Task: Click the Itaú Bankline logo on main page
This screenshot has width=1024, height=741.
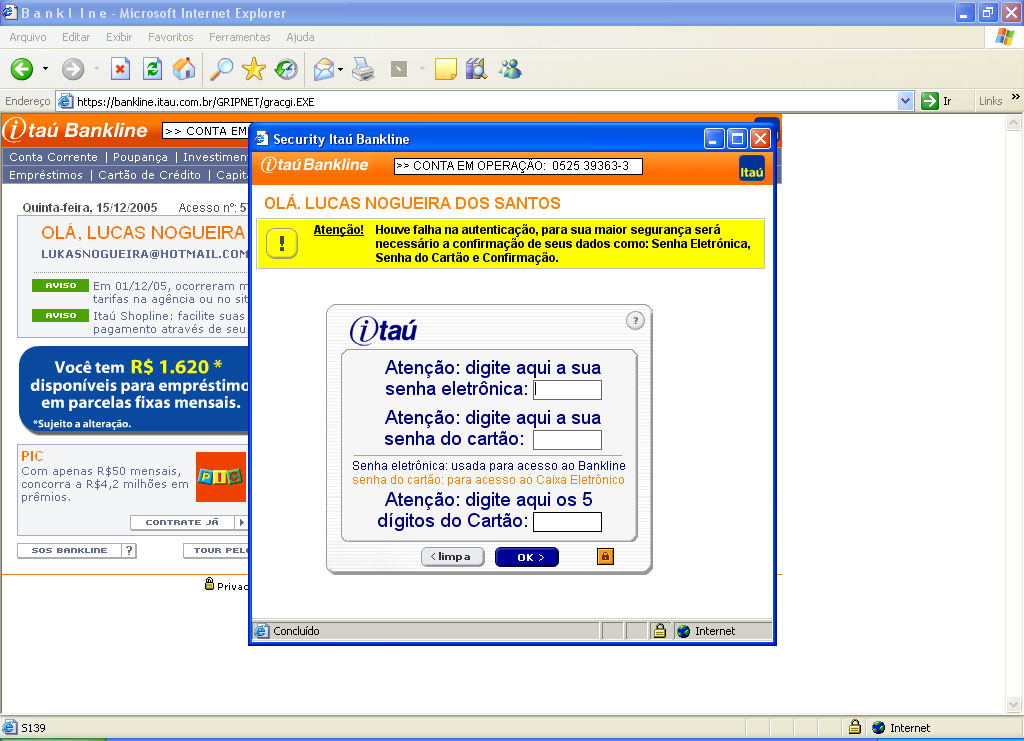Action: click(76, 130)
